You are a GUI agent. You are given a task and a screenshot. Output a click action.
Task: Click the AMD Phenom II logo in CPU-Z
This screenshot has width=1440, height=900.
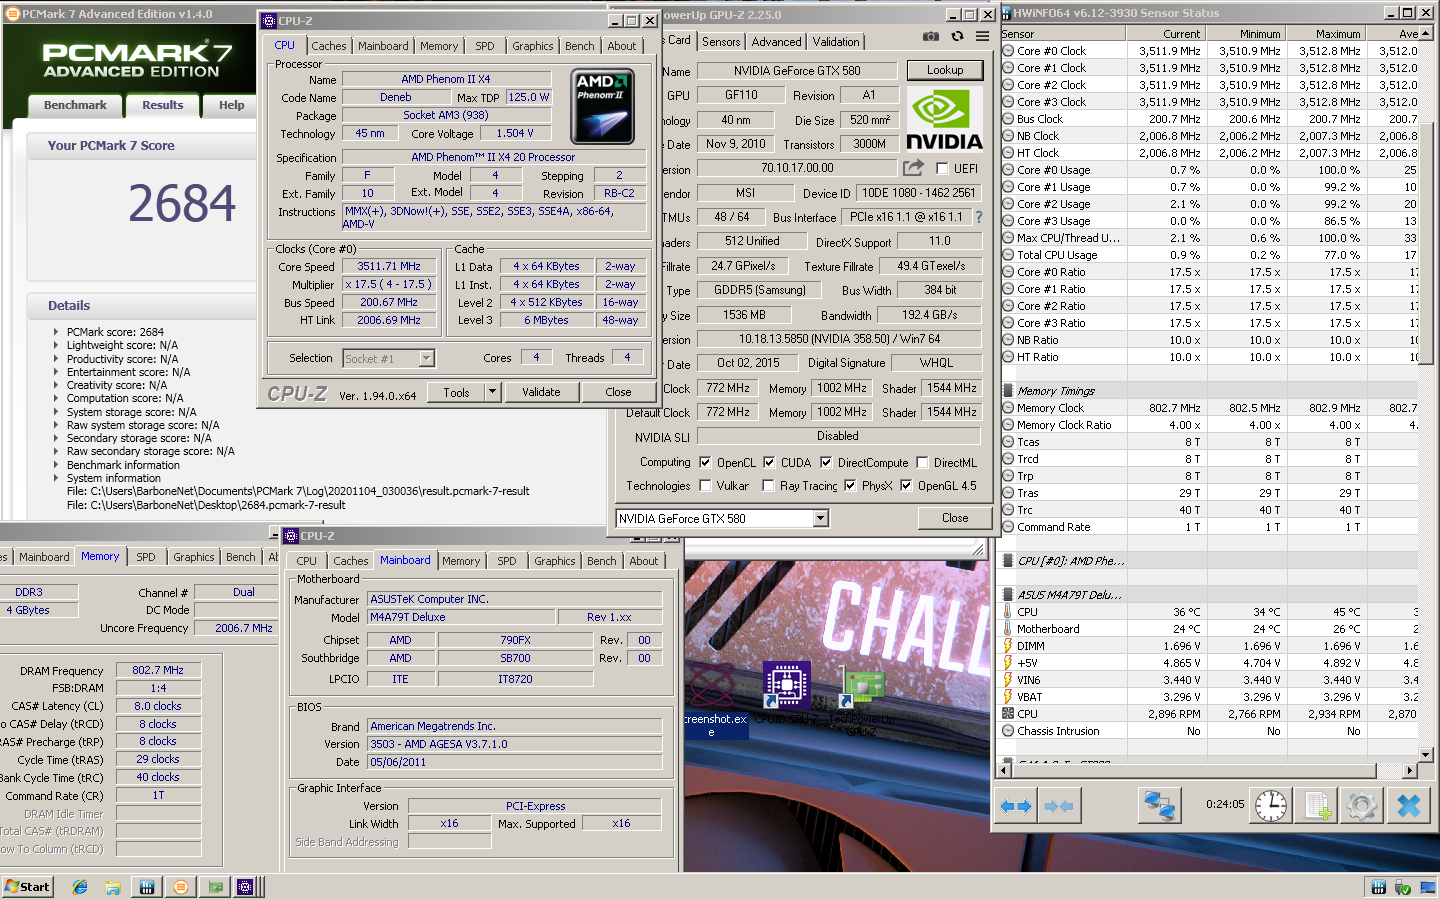click(x=602, y=106)
